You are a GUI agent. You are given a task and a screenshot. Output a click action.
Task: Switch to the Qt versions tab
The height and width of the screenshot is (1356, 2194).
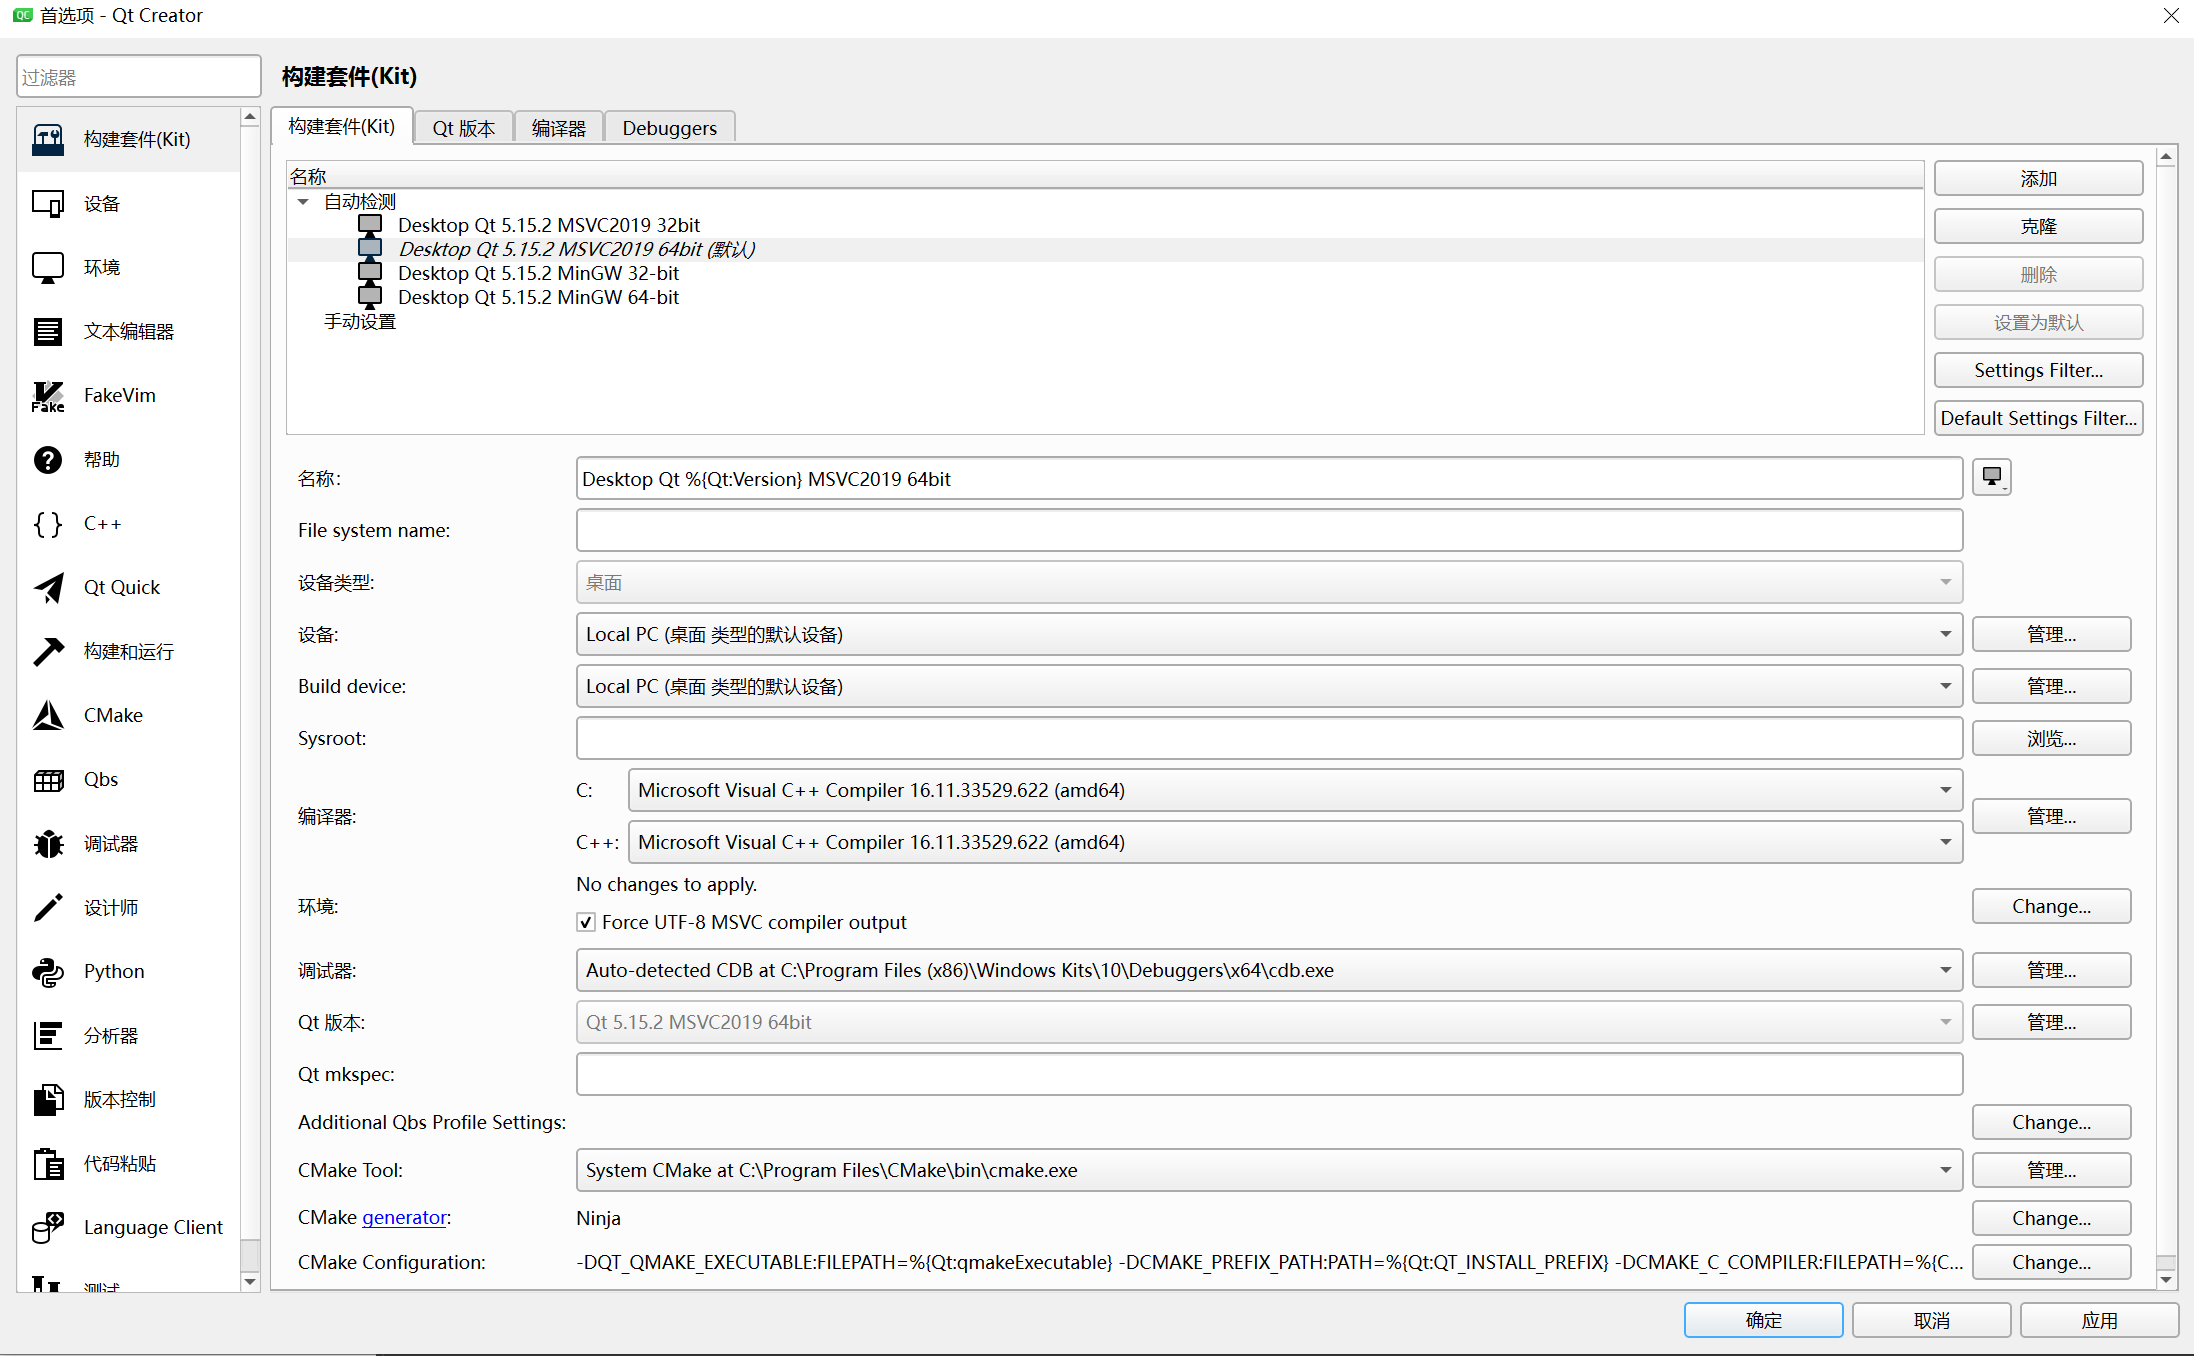coord(463,128)
